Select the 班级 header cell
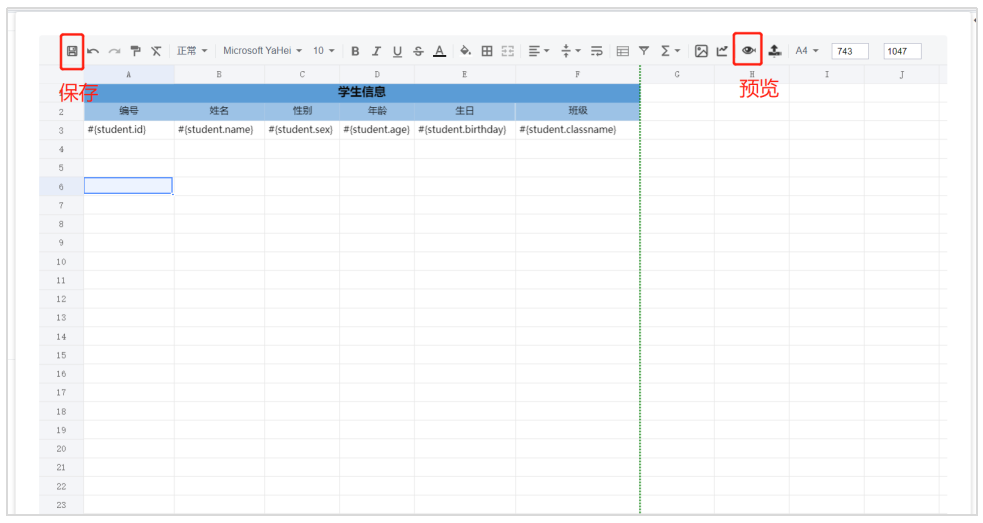Screen dimensions: 983x523 click(x=577, y=111)
